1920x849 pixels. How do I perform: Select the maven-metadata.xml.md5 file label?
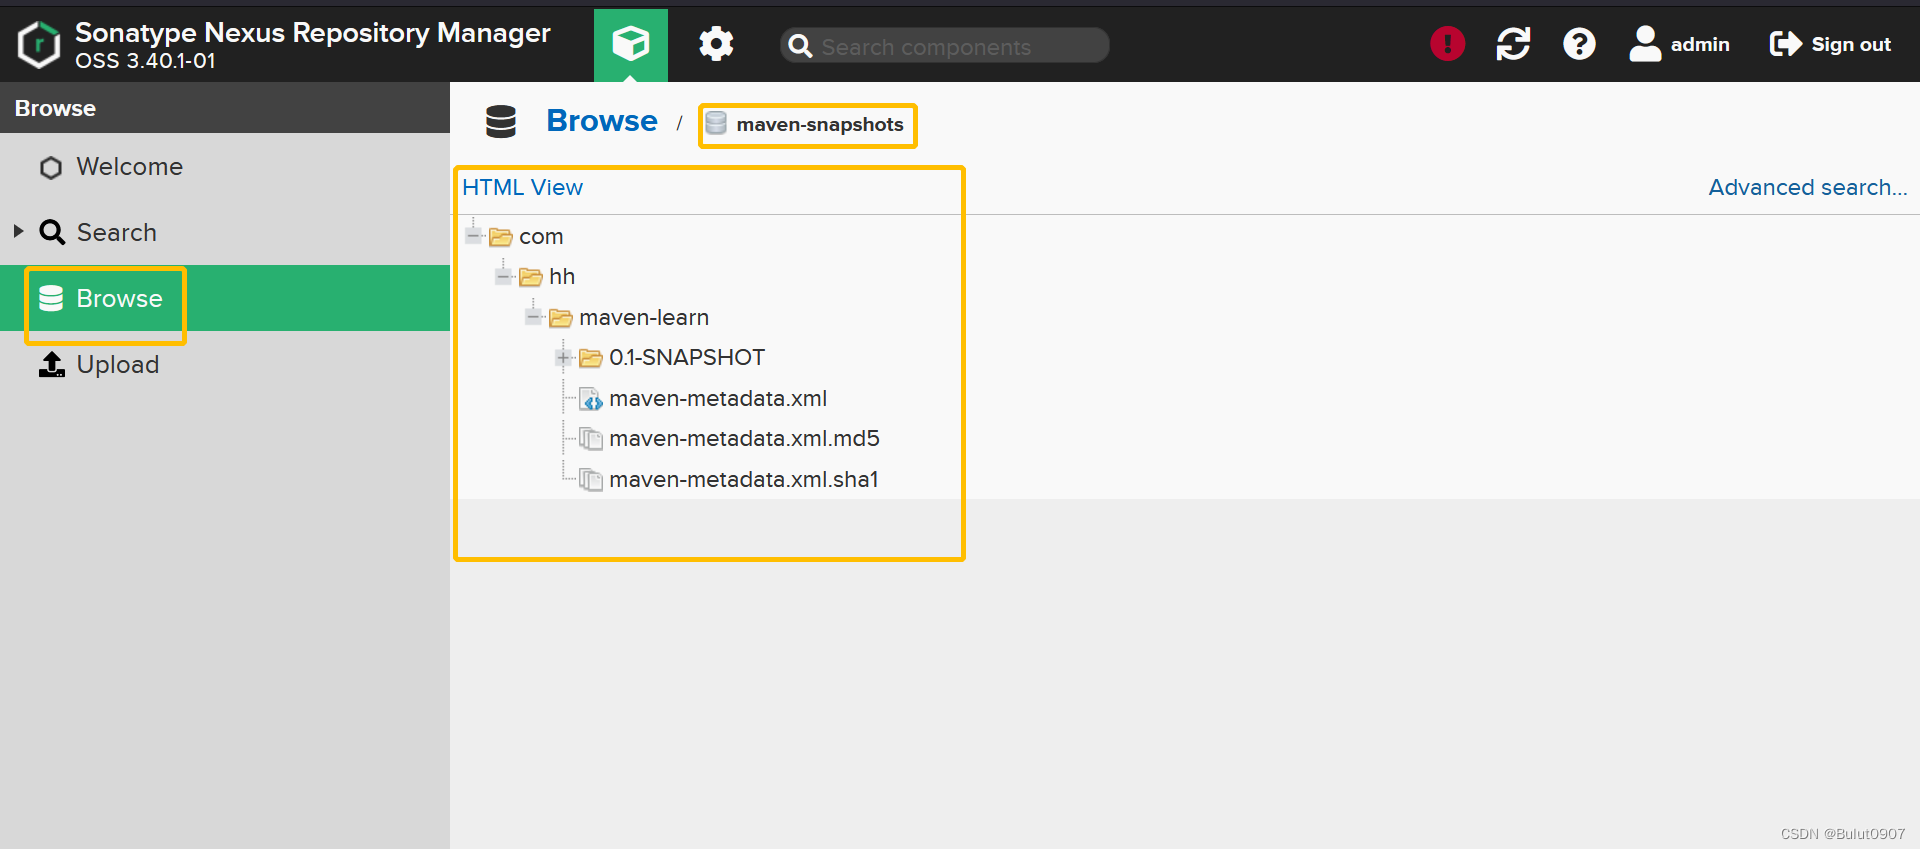pos(744,439)
